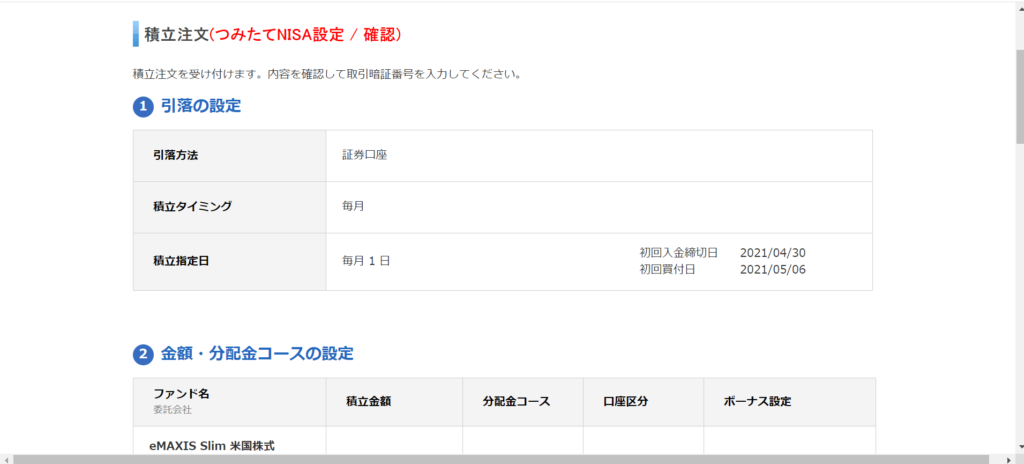This screenshot has height=464, width=1024.
Task: Click the horizontal scrollbar left arrow
Action: (x=6, y=459)
